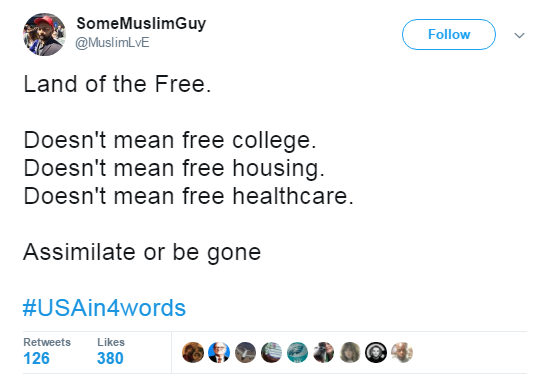
Task: Open the airplane avatar profile
Action: click(x=245, y=352)
